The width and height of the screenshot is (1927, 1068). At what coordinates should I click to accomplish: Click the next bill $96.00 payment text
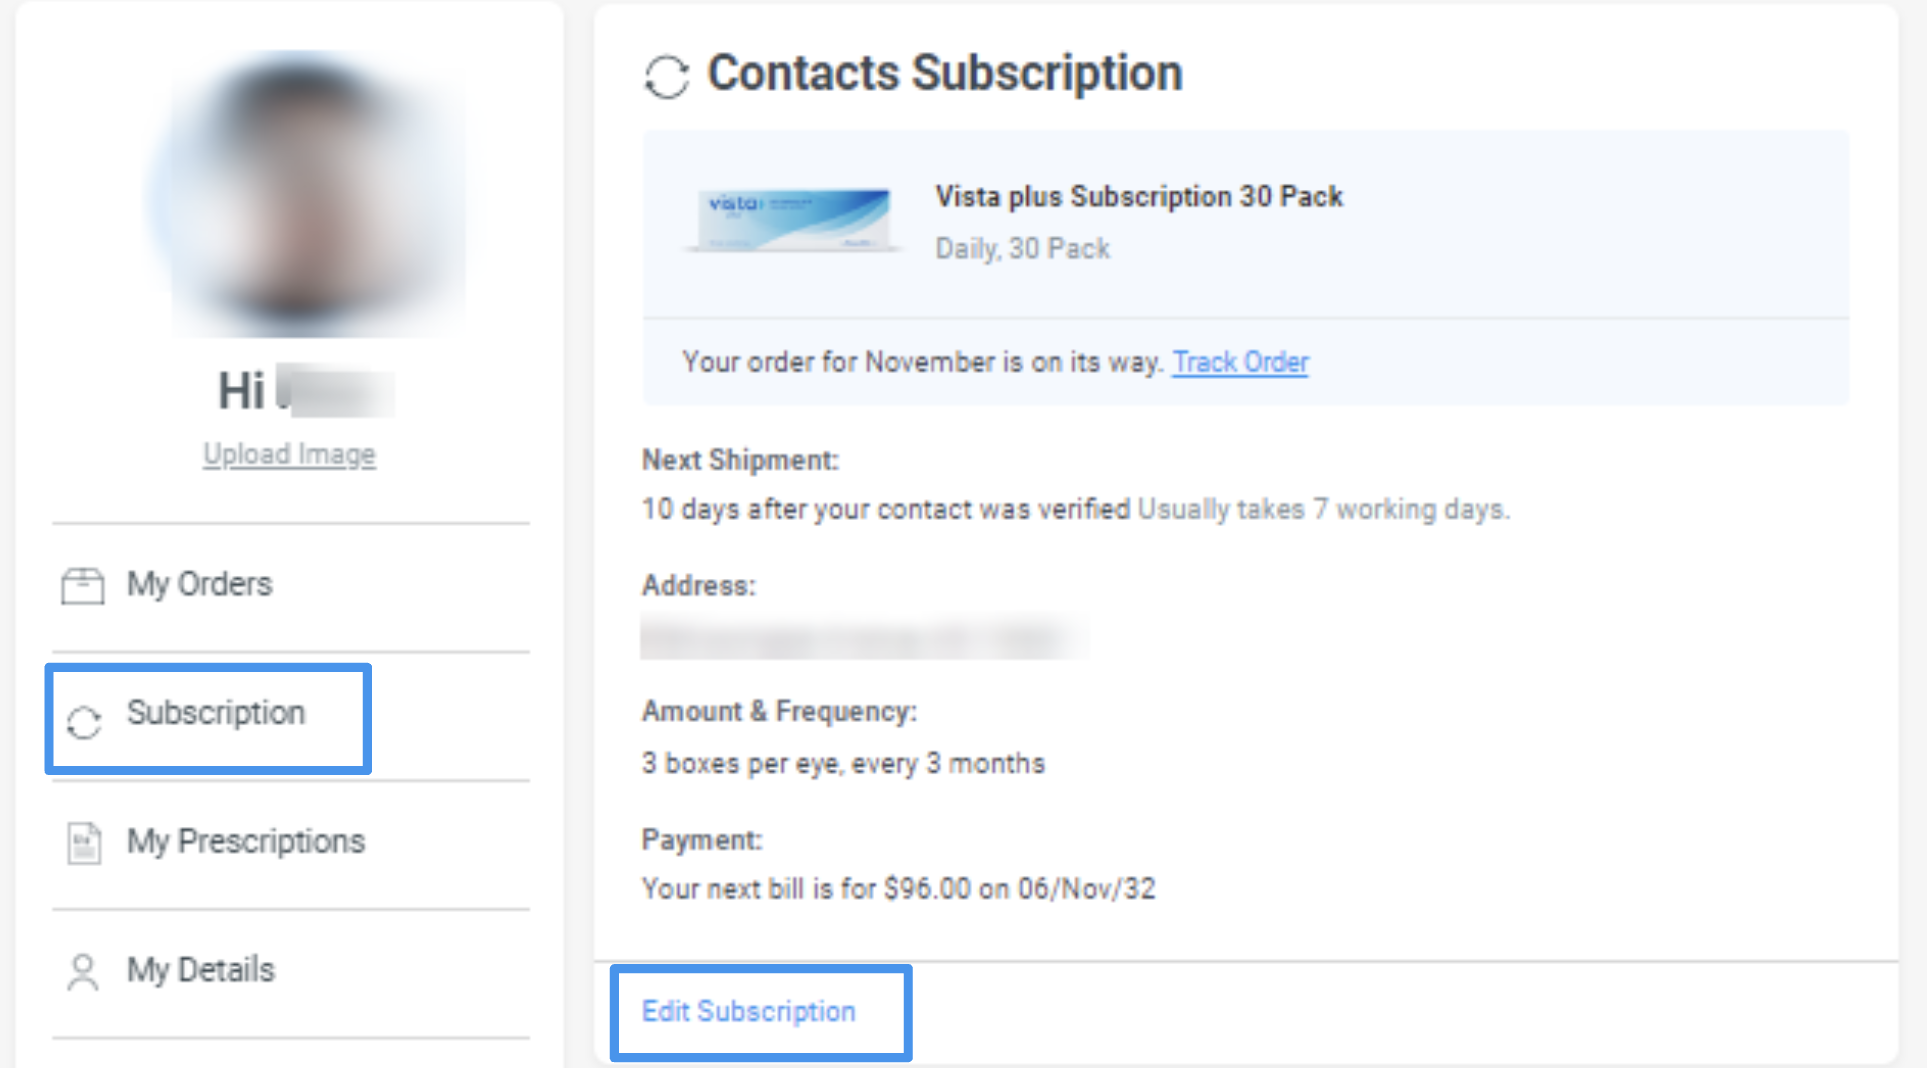(897, 889)
